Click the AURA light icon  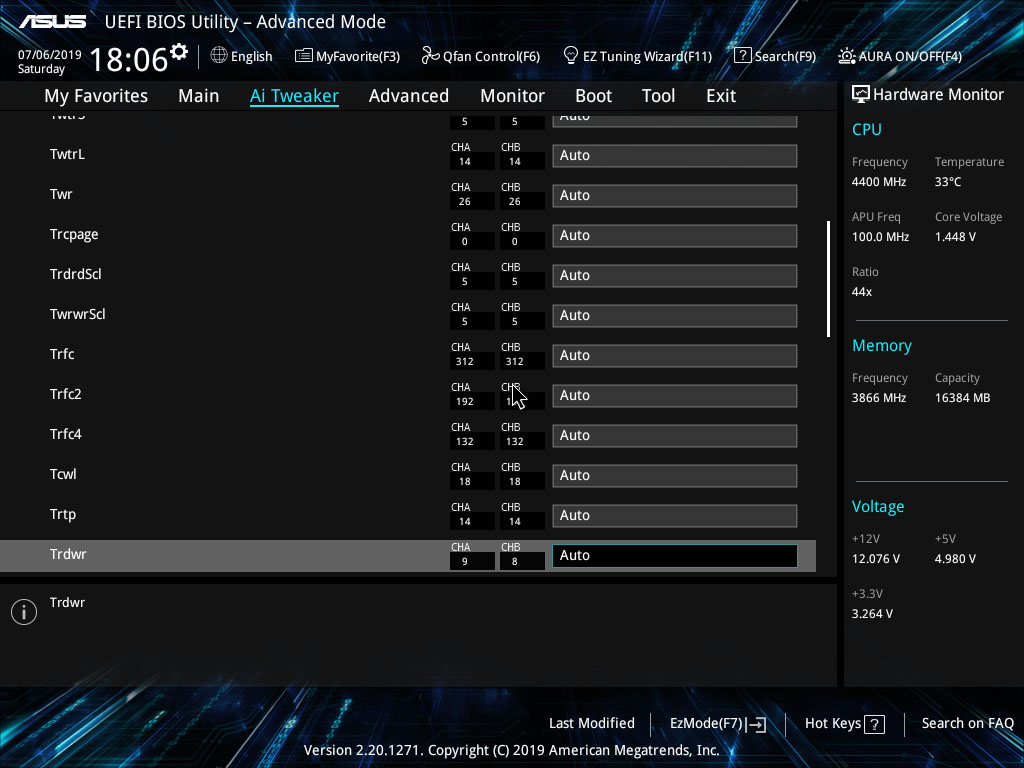(x=846, y=56)
